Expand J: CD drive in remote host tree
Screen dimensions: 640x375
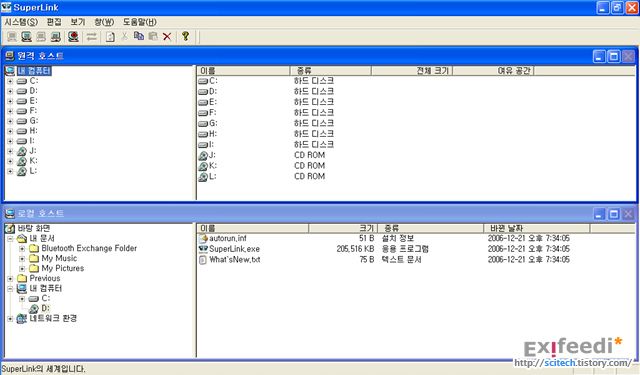10,151
